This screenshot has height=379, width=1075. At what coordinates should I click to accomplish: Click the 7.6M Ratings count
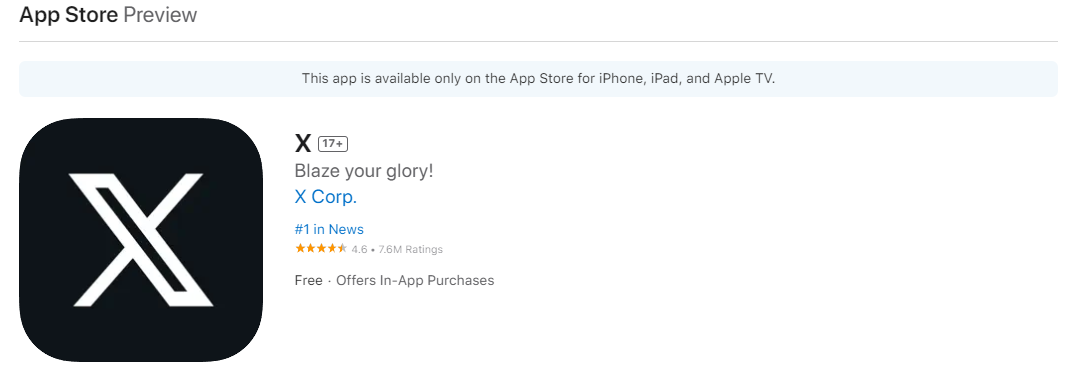[411, 249]
